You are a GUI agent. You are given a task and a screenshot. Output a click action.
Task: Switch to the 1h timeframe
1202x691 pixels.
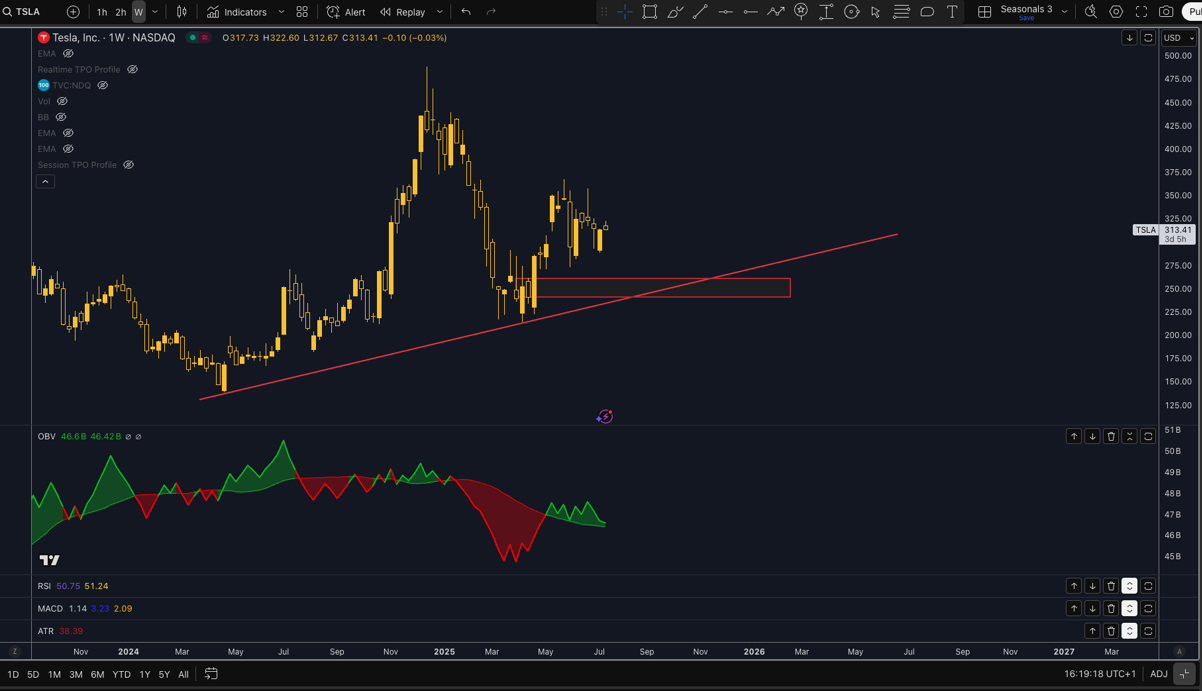pyautogui.click(x=102, y=12)
